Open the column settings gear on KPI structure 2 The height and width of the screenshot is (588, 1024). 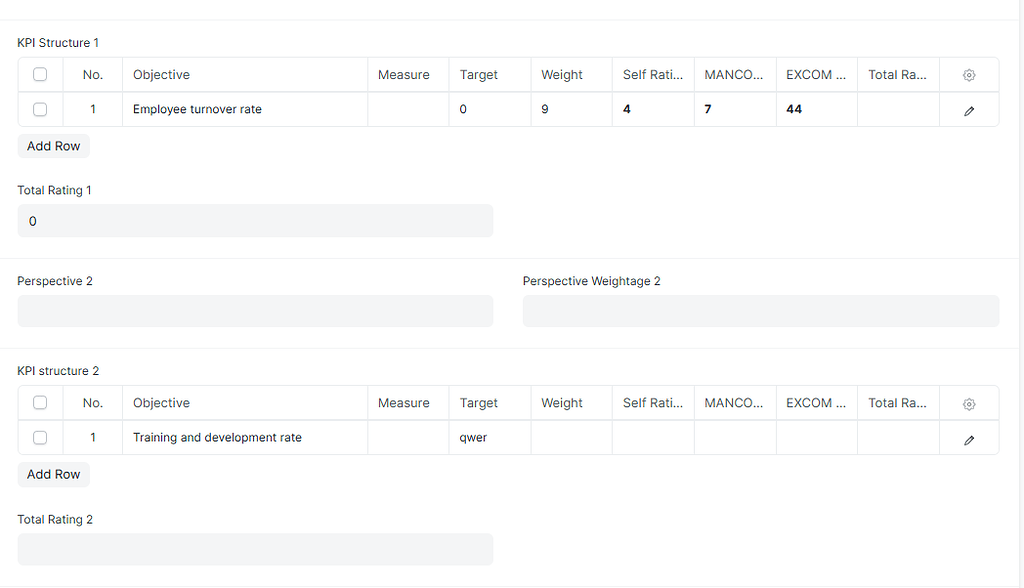tap(968, 403)
